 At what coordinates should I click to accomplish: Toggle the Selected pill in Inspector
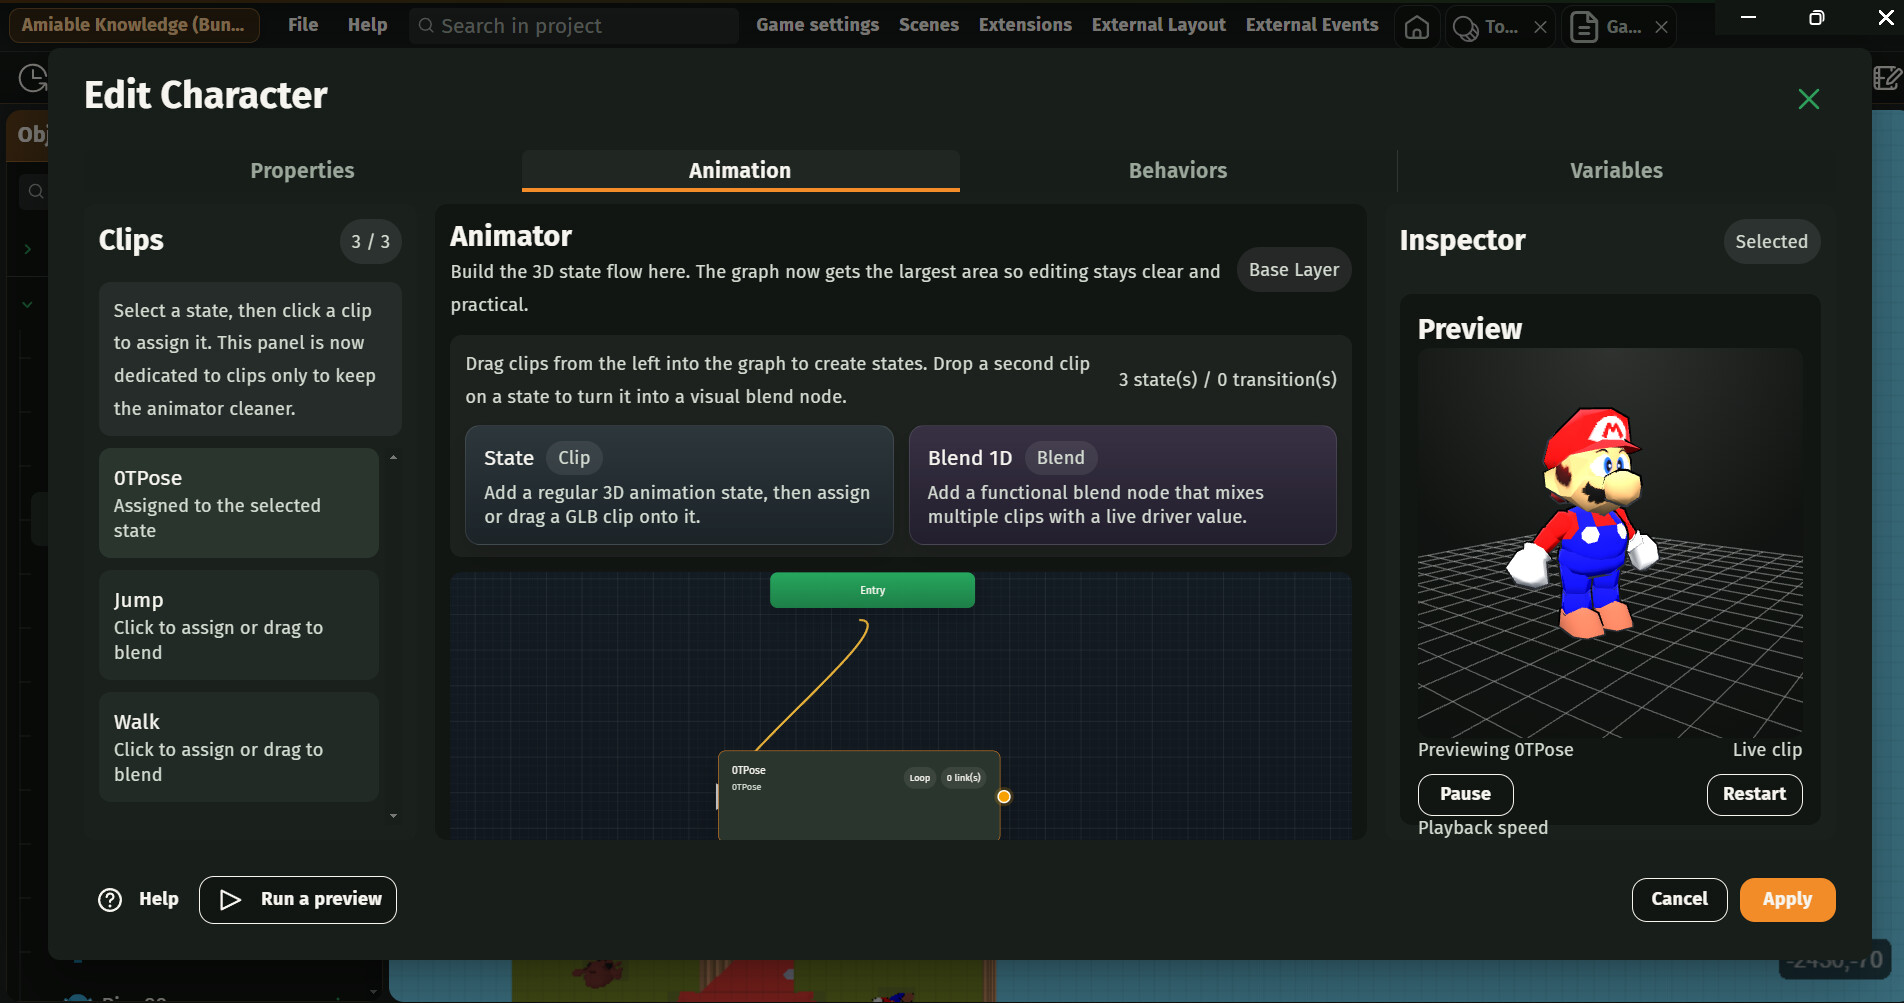(1770, 242)
